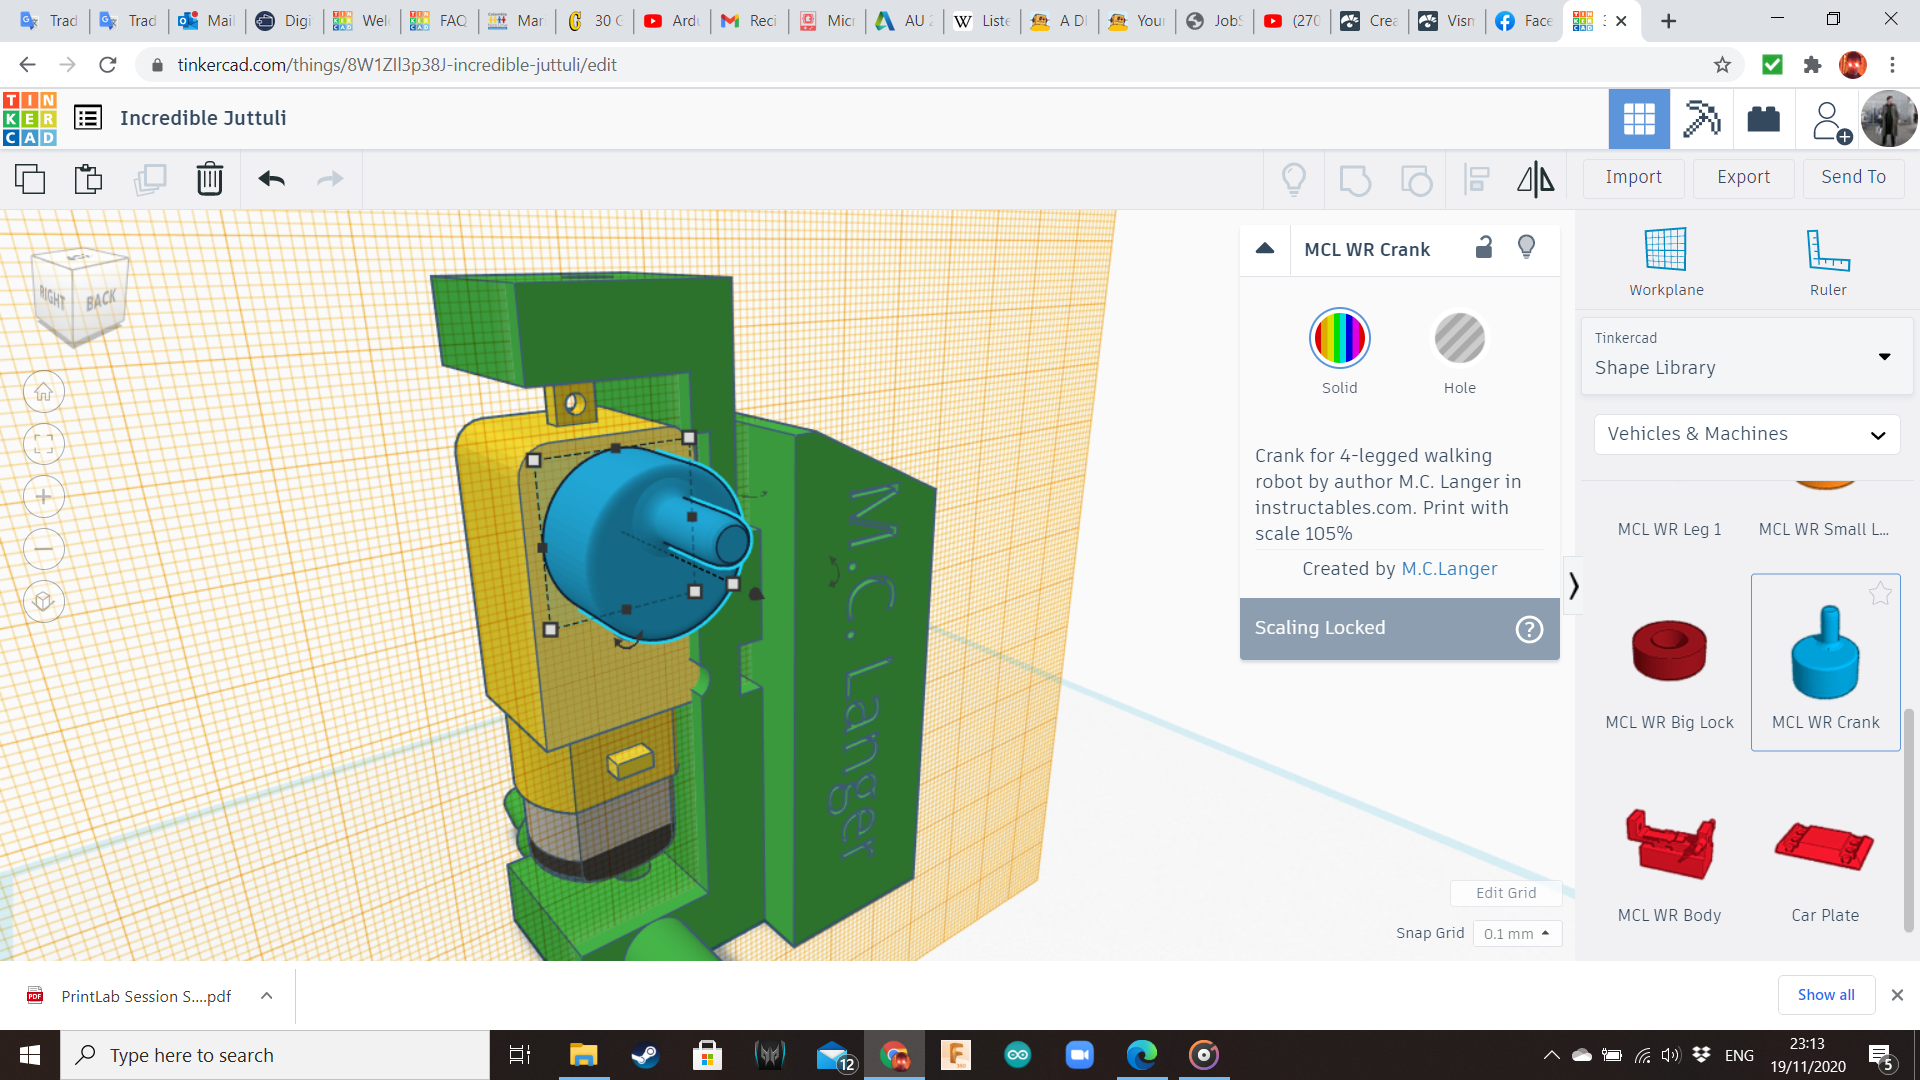Toggle visibility lightbulb in inspector panel

[1526, 248]
